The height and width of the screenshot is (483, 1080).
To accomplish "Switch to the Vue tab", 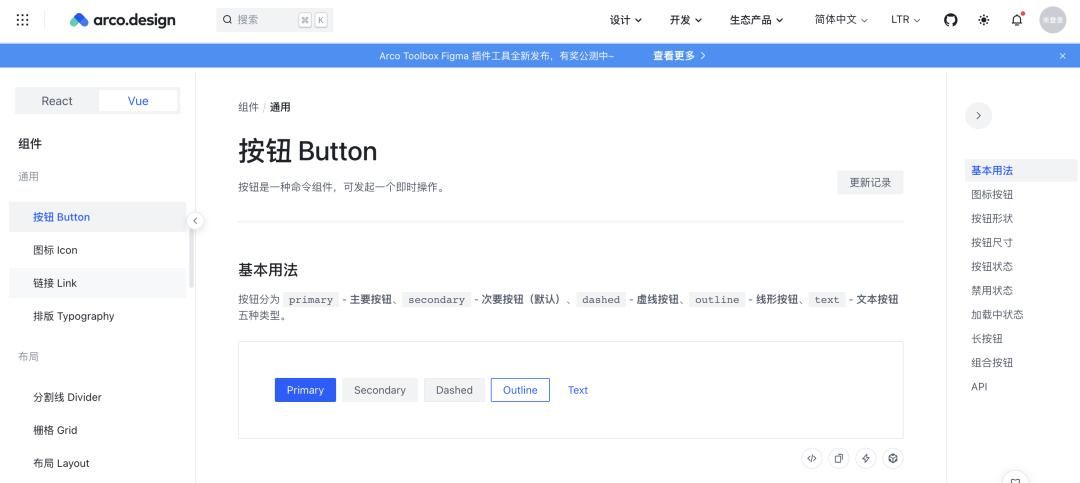I will tap(138, 101).
